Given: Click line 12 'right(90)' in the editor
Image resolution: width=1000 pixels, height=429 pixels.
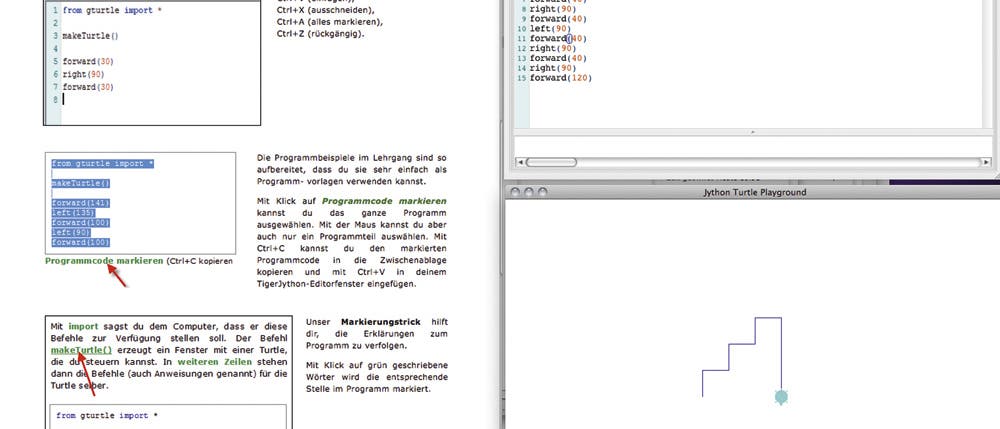Looking at the screenshot, I should pyautogui.click(x=553, y=48).
